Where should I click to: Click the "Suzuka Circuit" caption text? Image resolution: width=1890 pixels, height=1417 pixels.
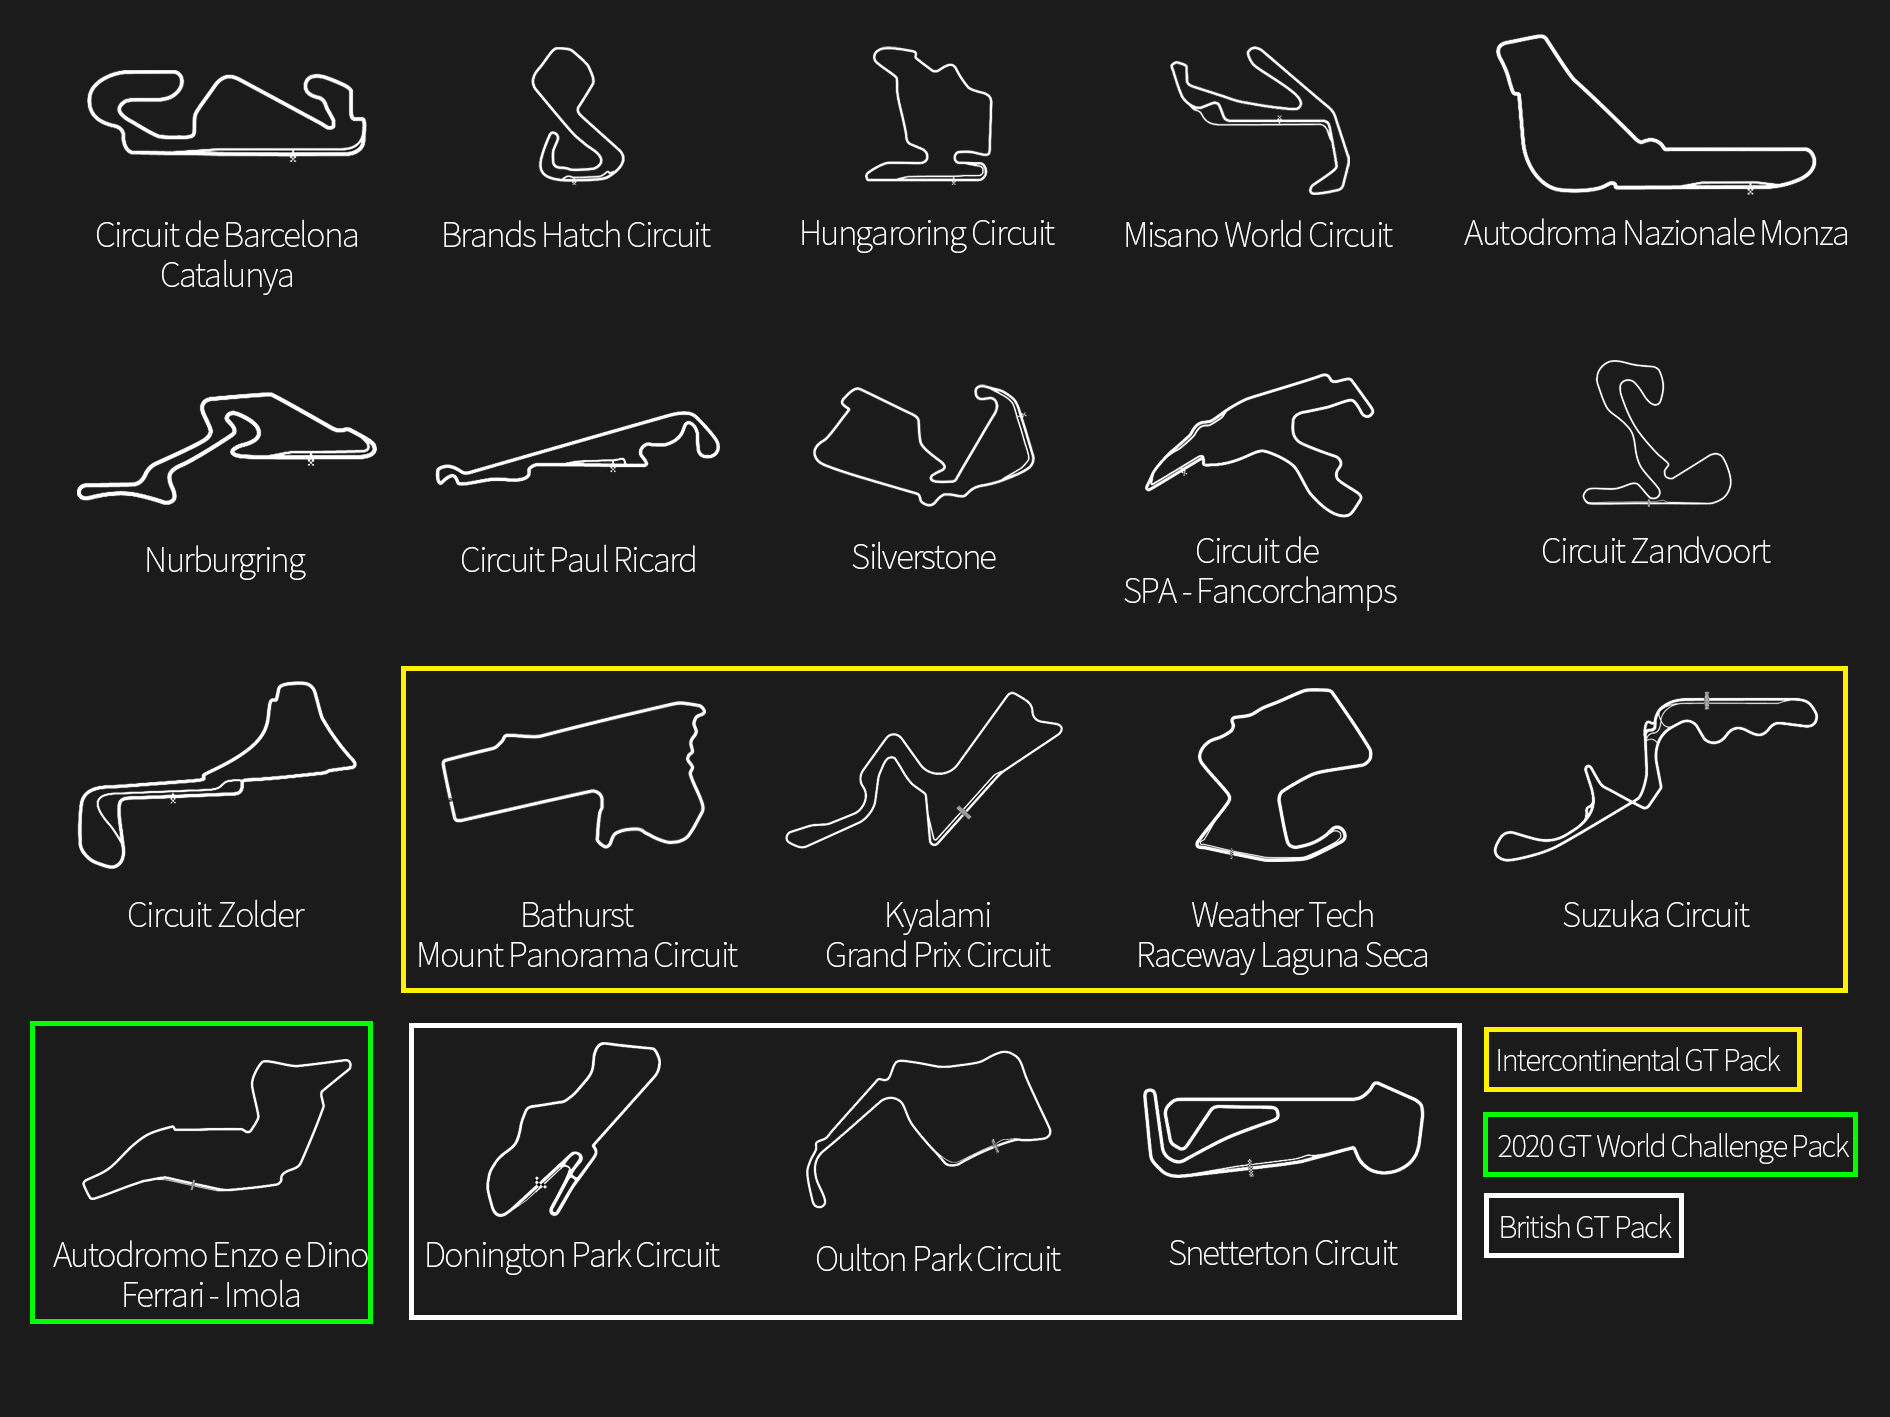(x=1656, y=915)
